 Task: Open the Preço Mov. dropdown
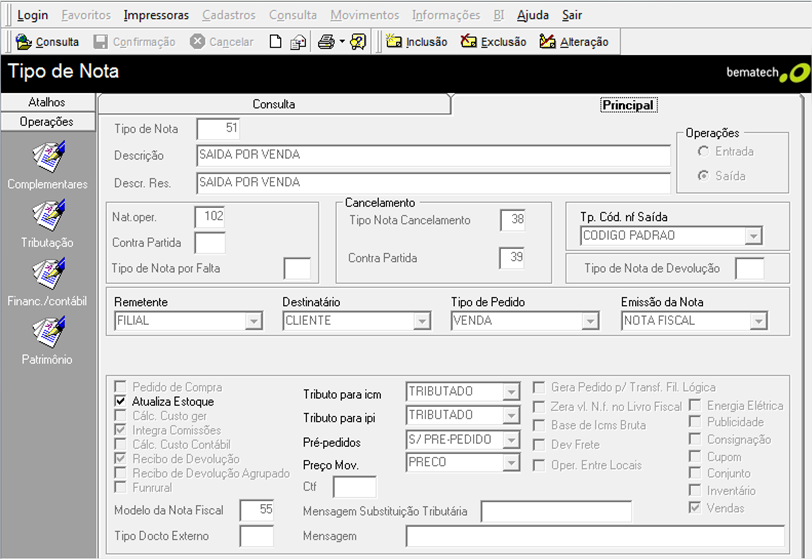(511, 462)
